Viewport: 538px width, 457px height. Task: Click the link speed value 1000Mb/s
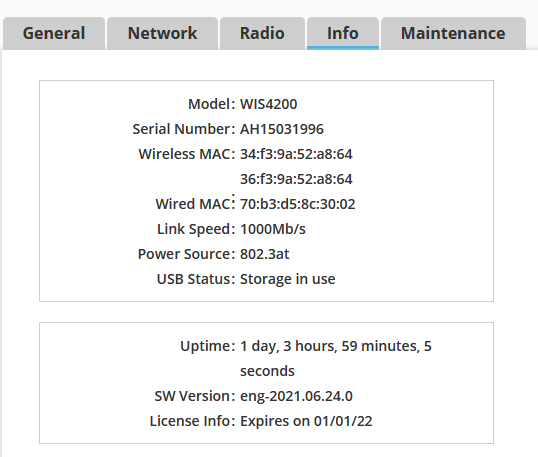[x=272, y=229]
